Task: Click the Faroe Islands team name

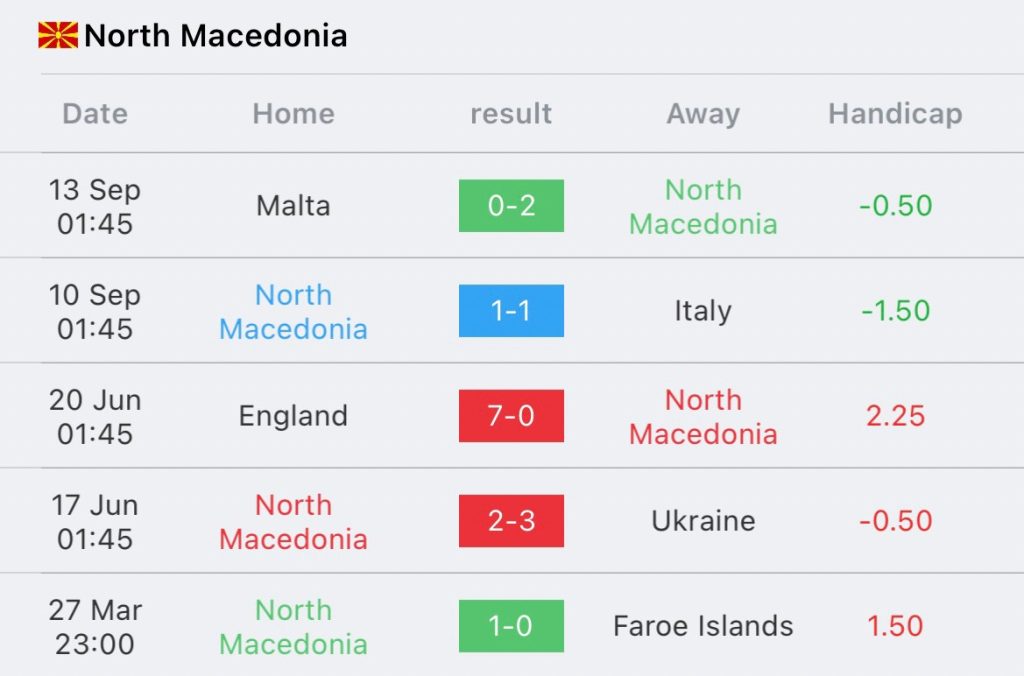Action: pyautogui.click(x=703, y=626)
